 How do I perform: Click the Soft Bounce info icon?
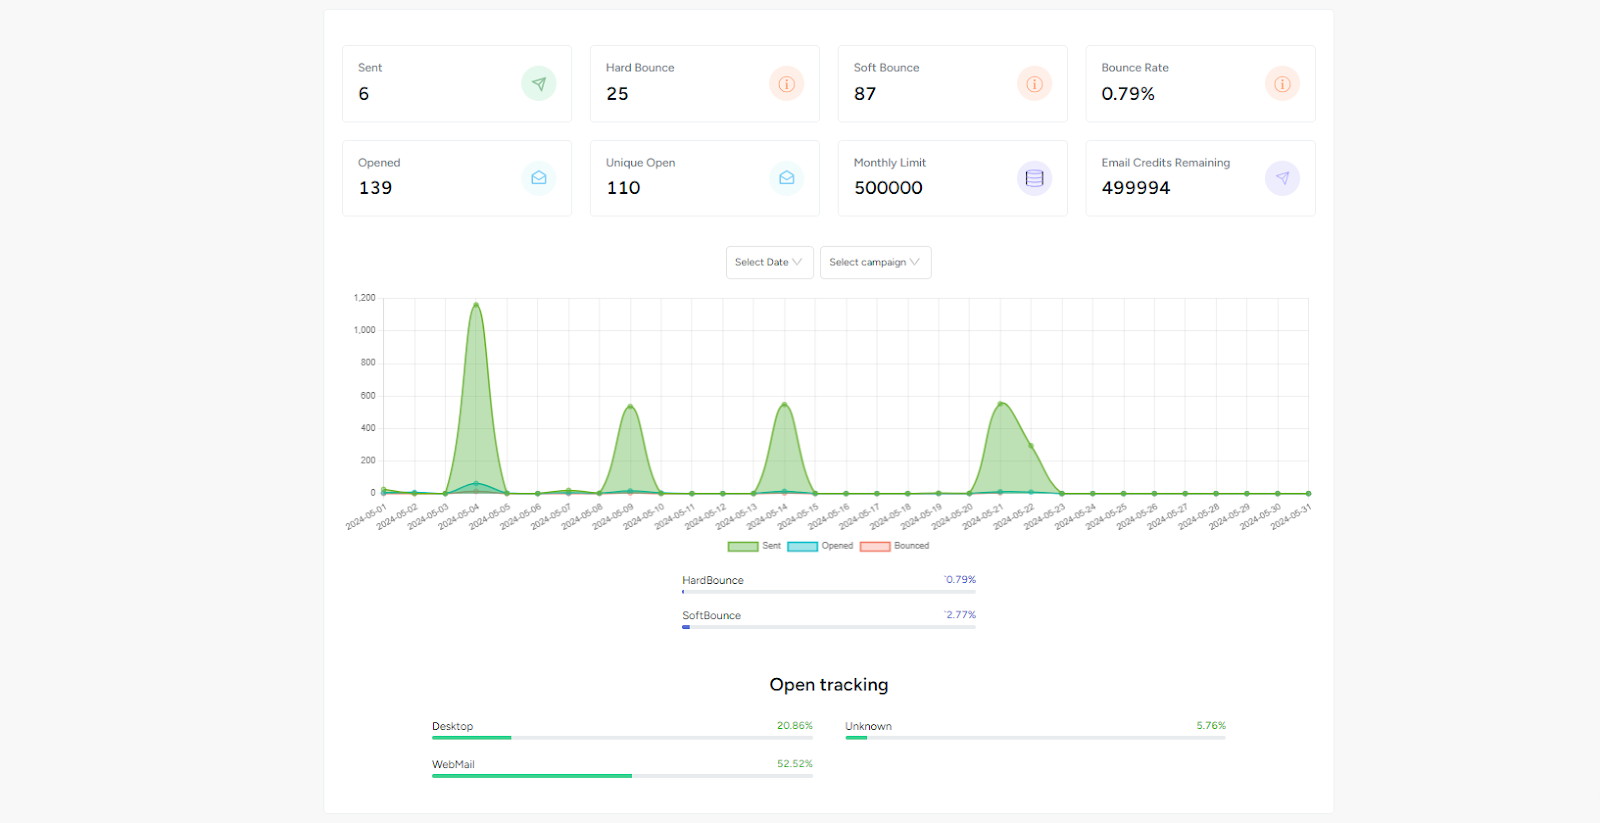(1034, 84)
